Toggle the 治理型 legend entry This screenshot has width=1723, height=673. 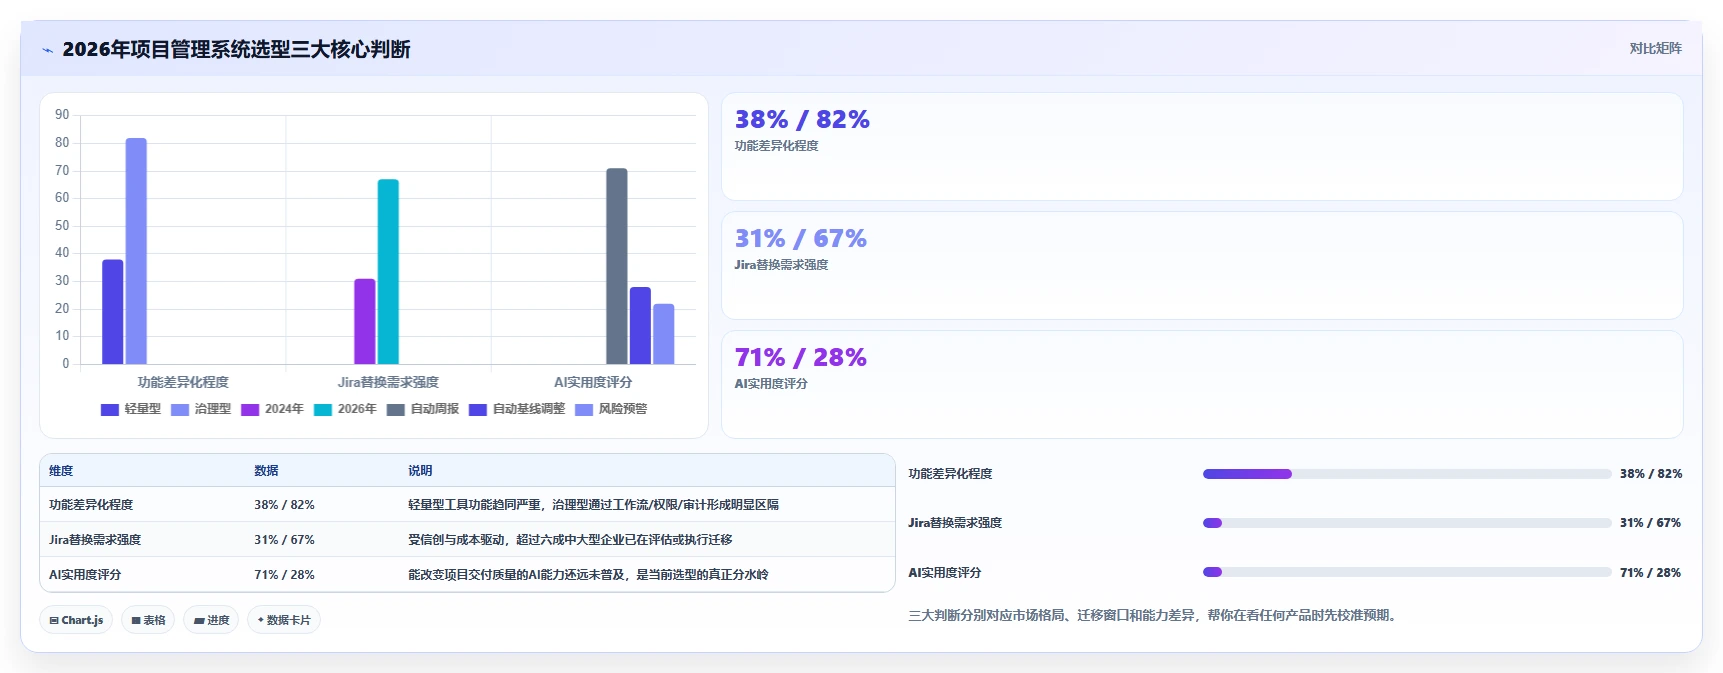[201, 409]
